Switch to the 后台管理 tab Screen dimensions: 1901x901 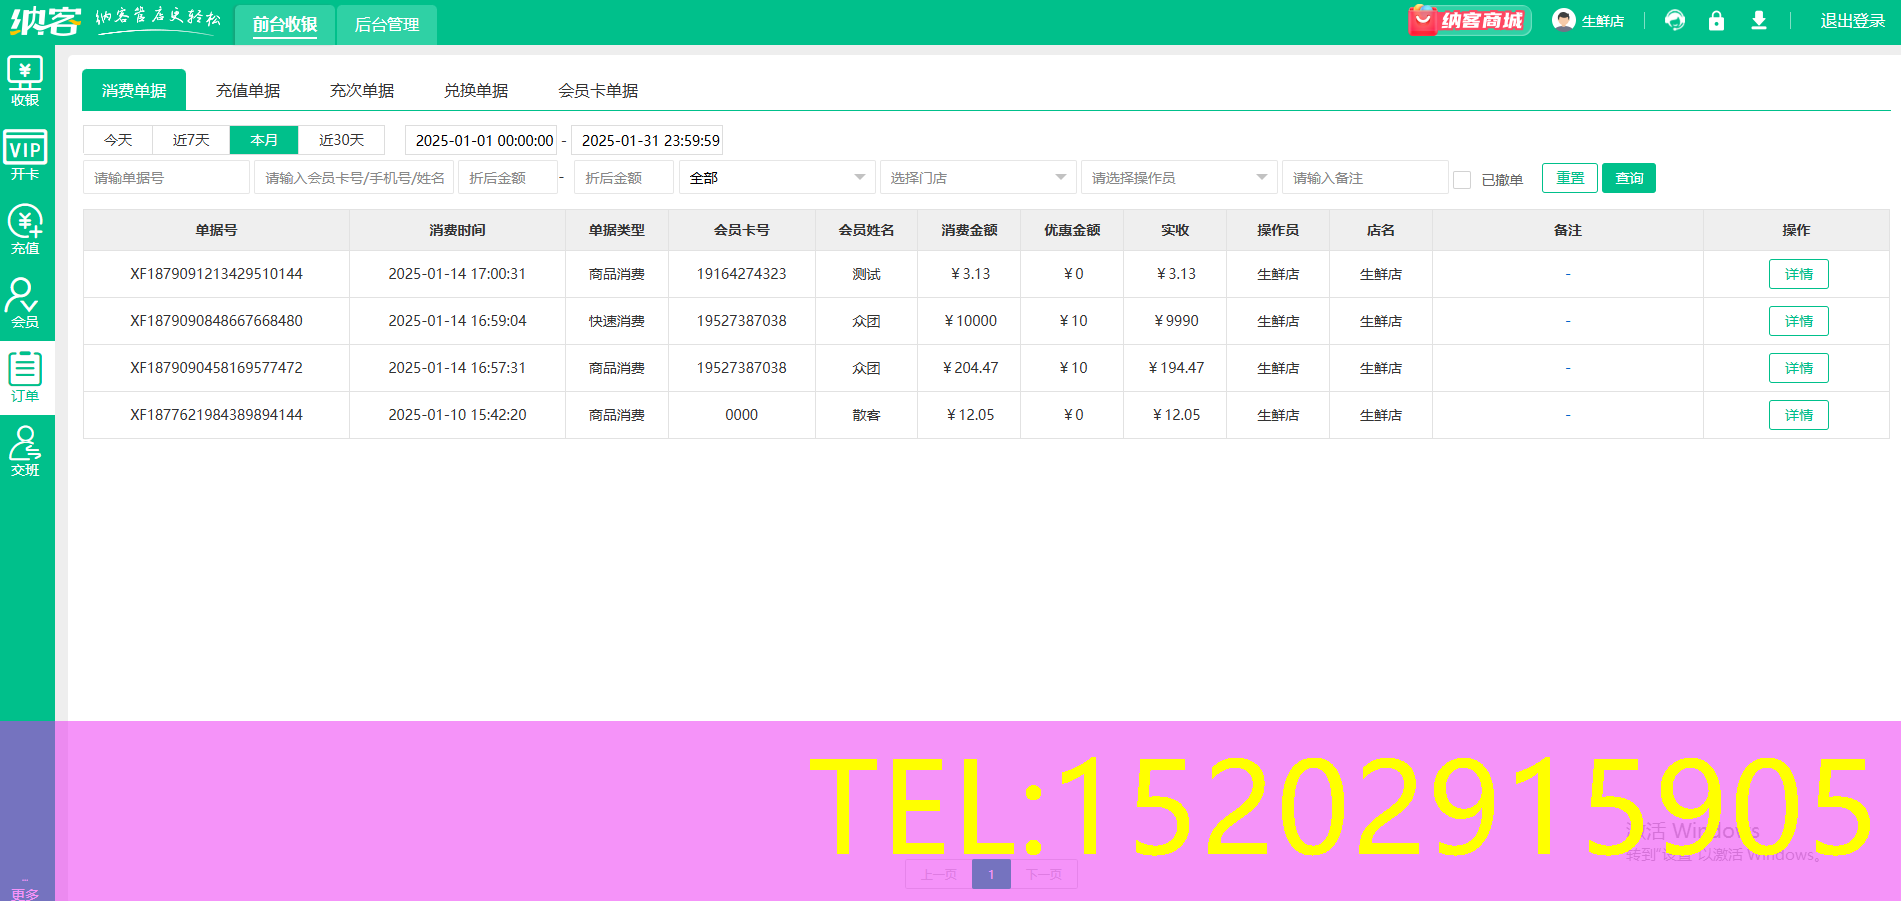click(x=386, y=25)
